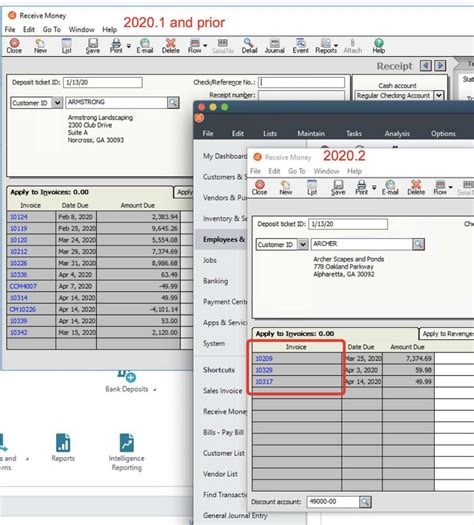Look up the discount account 49000-00
This screenshot has width=474, height=525.
click(365, 502)
